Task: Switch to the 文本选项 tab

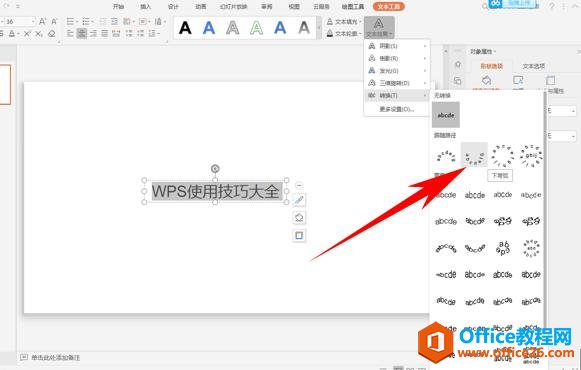Action: (534, 66)
